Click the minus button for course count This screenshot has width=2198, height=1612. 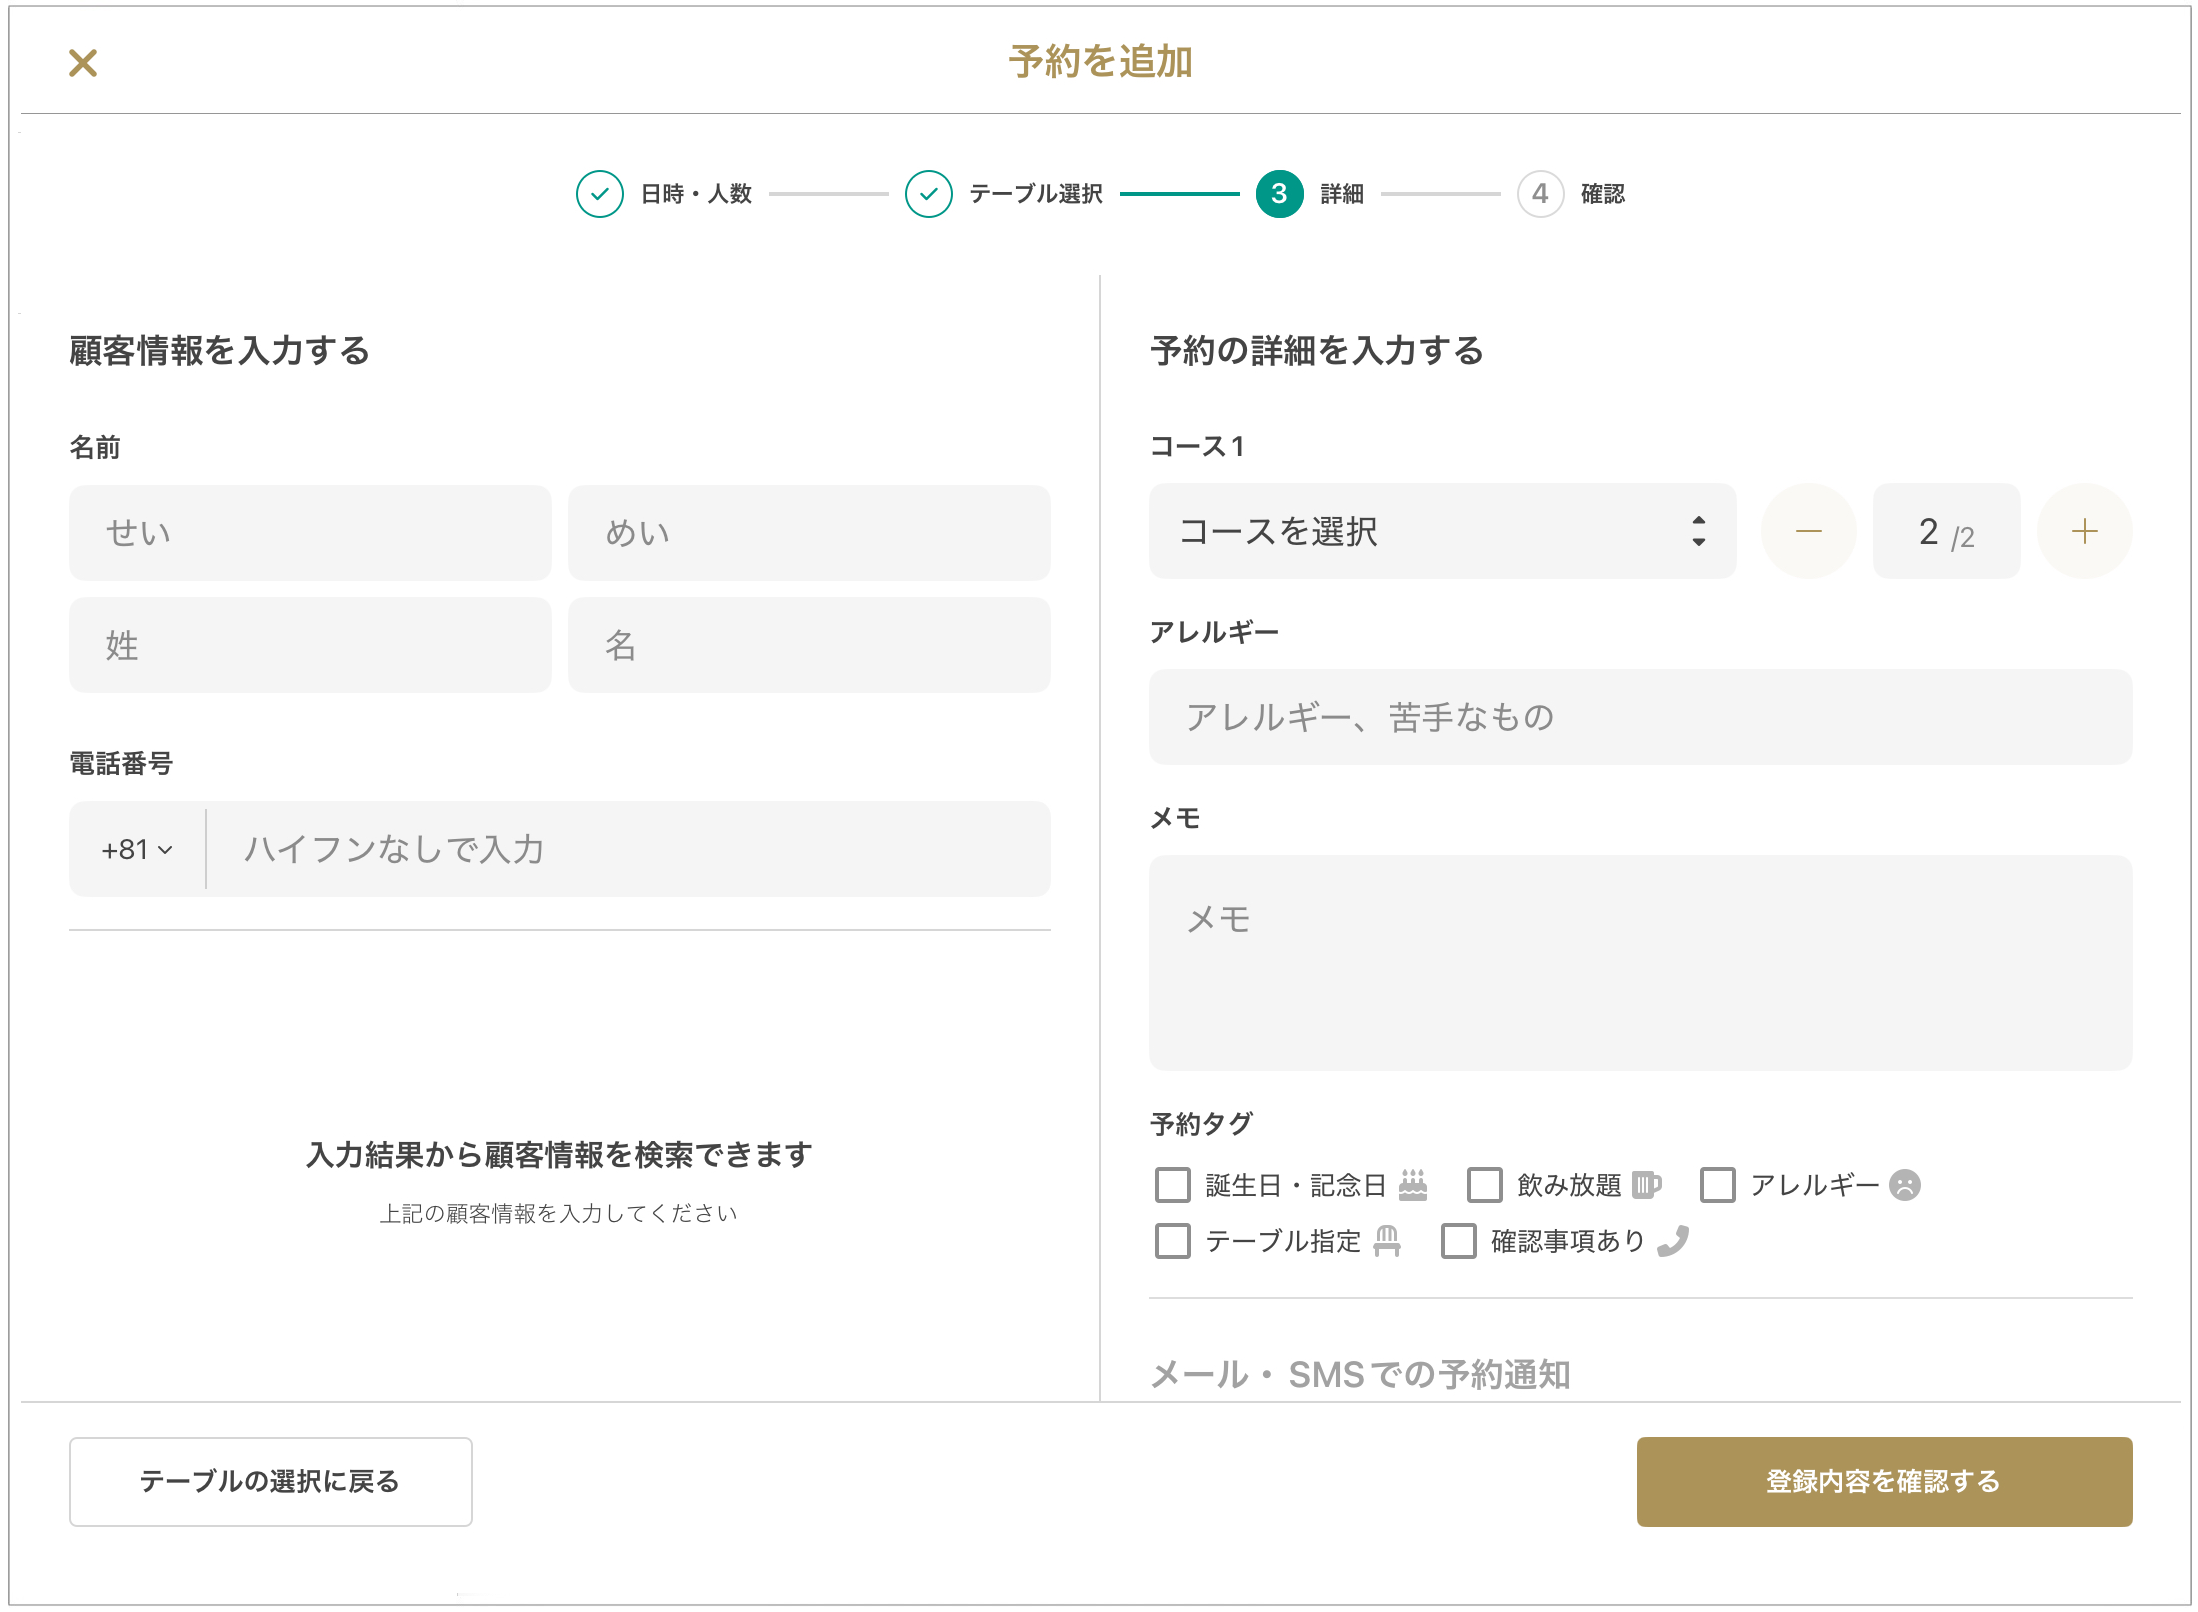[x=1808, y=531]
